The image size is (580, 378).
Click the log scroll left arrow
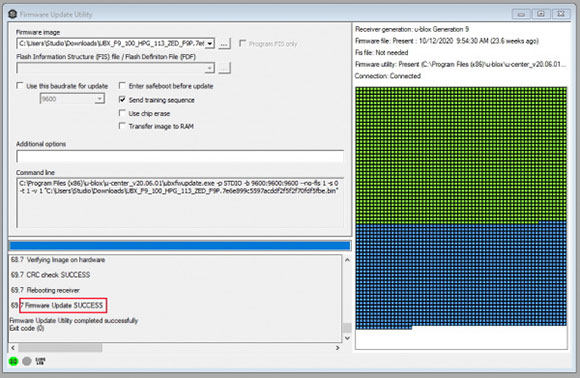click(x=13, y=348)
